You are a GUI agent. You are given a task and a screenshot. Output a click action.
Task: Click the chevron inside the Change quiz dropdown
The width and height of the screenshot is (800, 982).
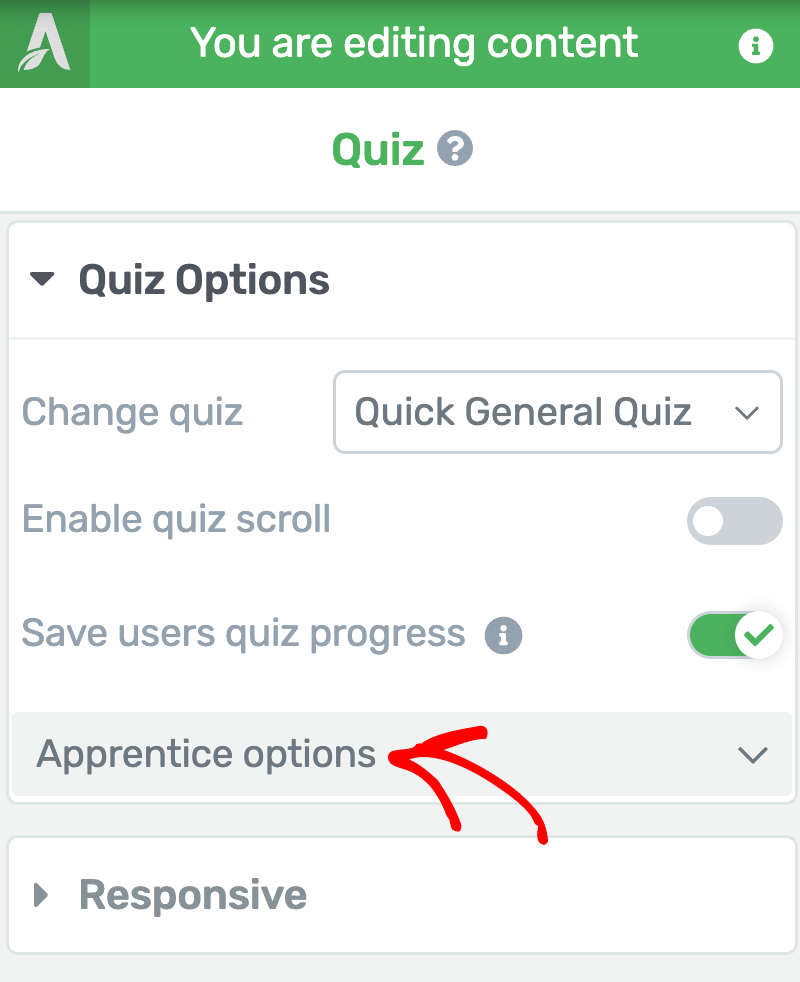(747, 413)
